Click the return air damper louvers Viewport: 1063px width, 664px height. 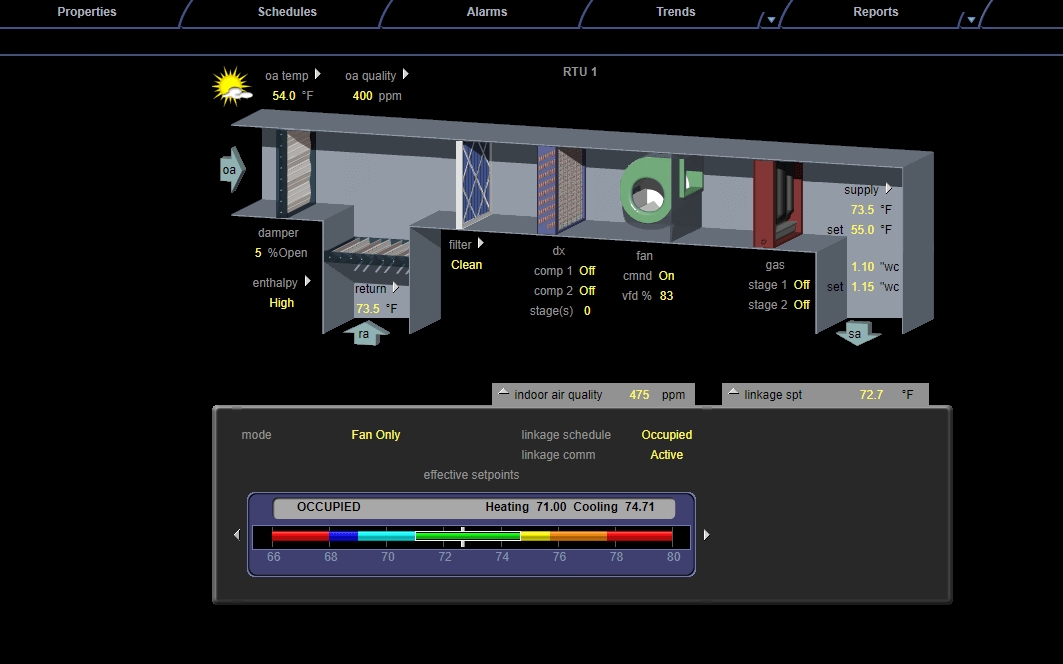pos(367,255)
